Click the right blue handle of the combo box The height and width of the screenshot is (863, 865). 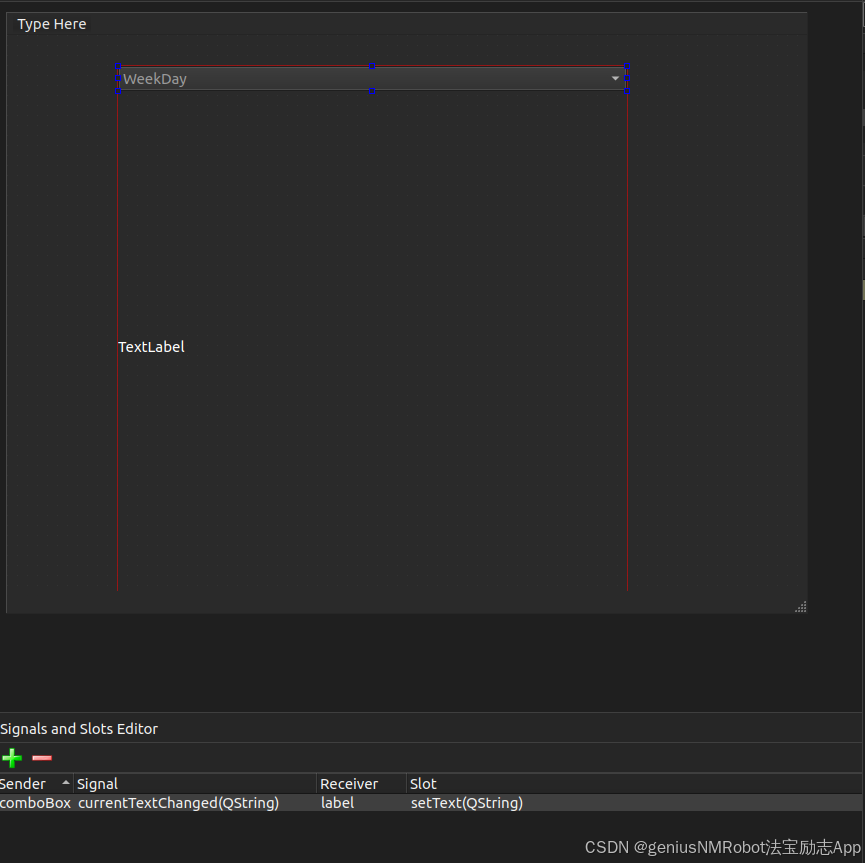pyautogui.click(x=627, y=78)
